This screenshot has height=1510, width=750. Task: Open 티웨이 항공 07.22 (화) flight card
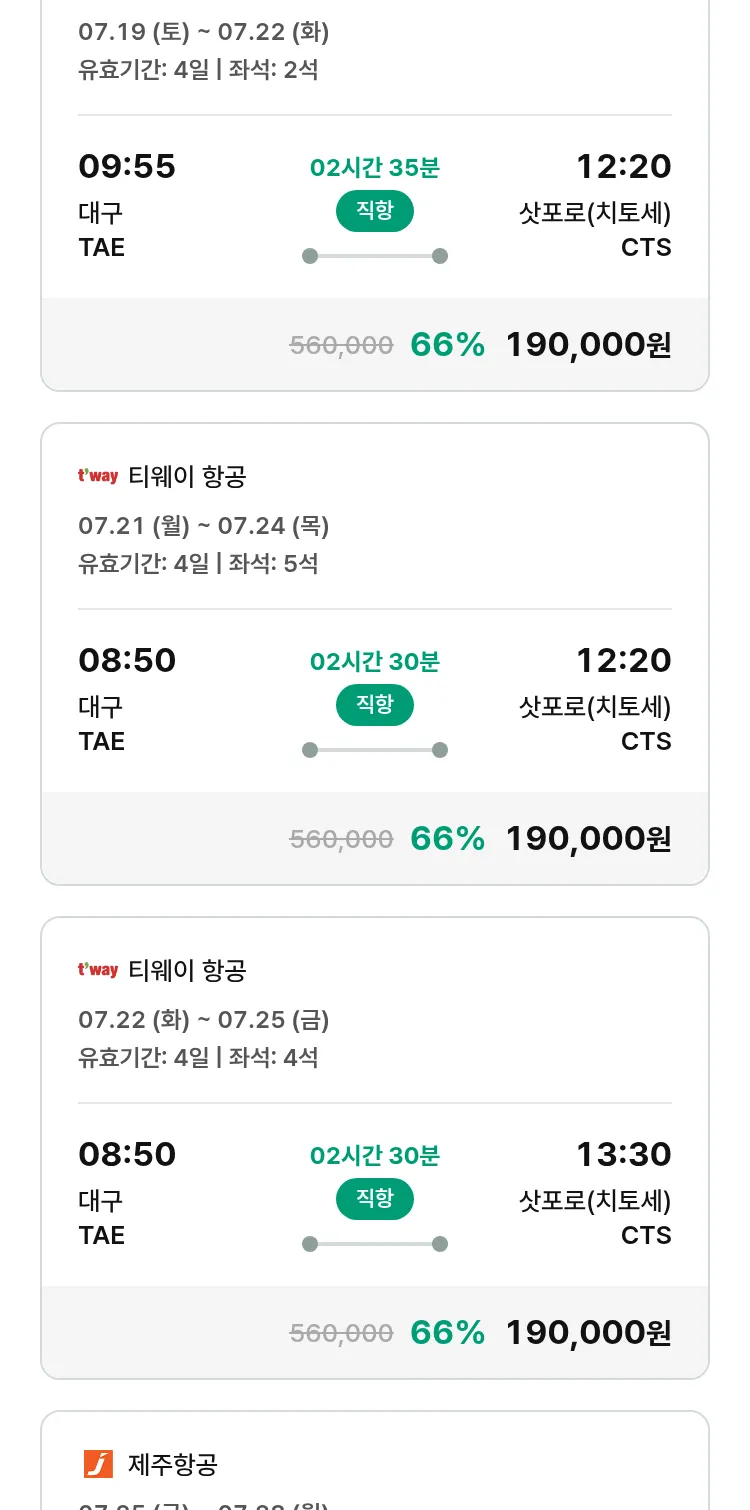[374, 1015]
